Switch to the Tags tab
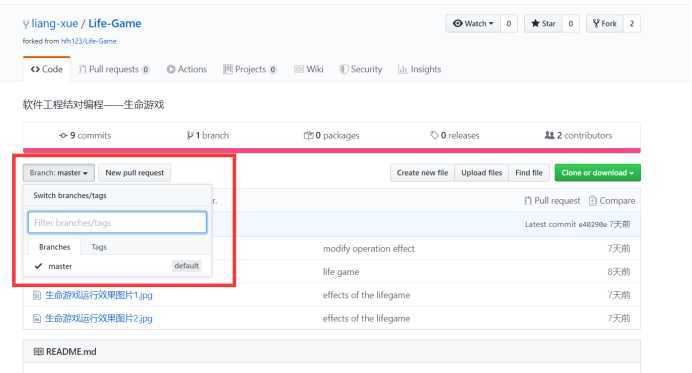Viewport: 692px width, 373px height. (99, 247)
